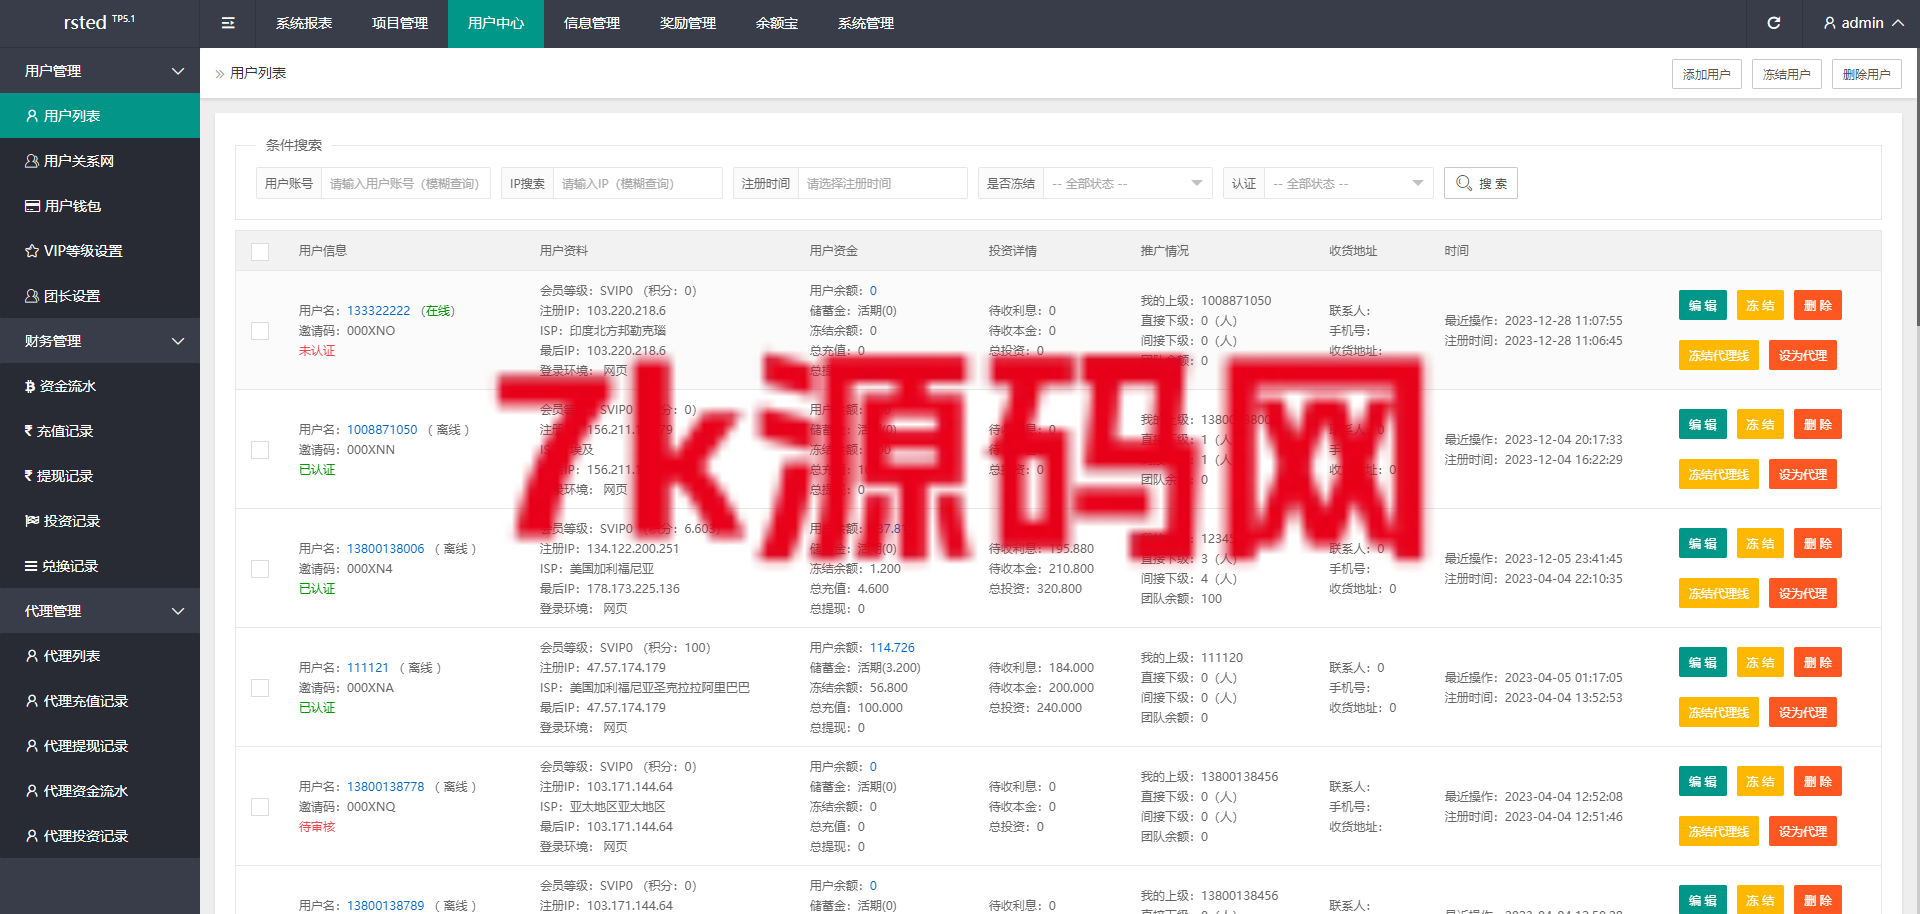
Task: Focus the IP搜索 input field
Action: [x=637, y=183]
